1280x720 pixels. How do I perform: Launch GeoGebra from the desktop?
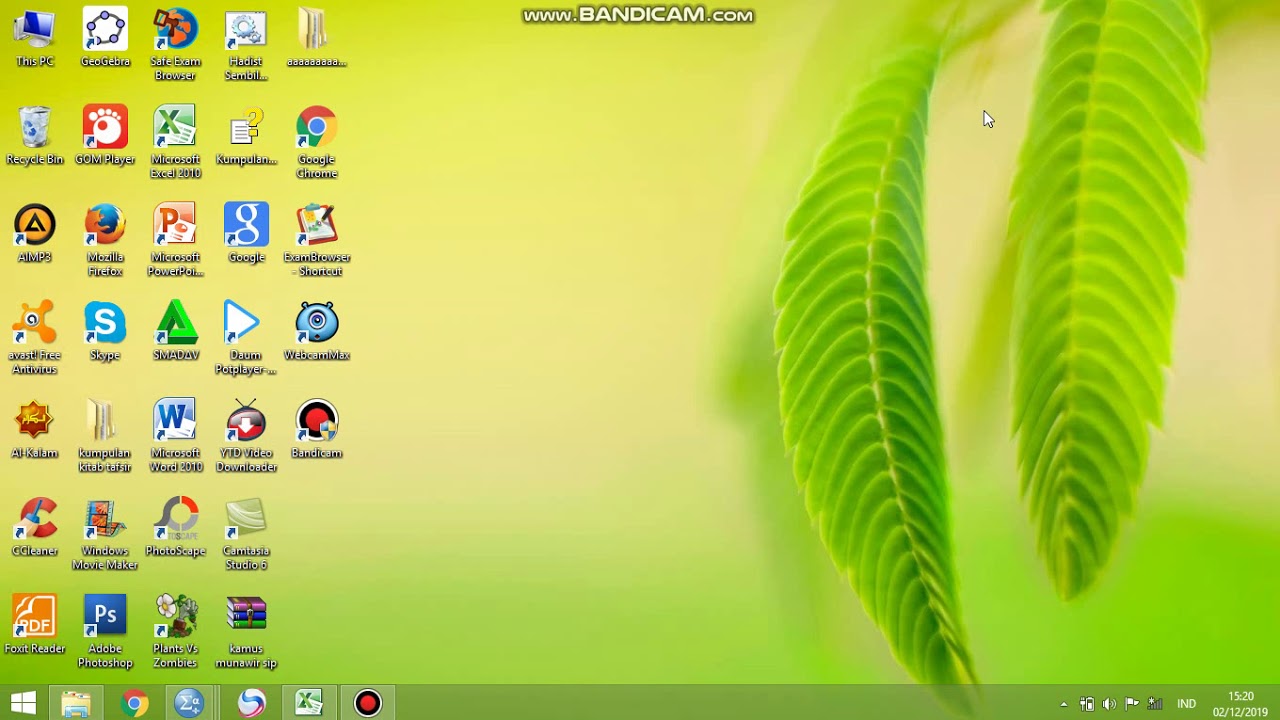pos(105,38)
